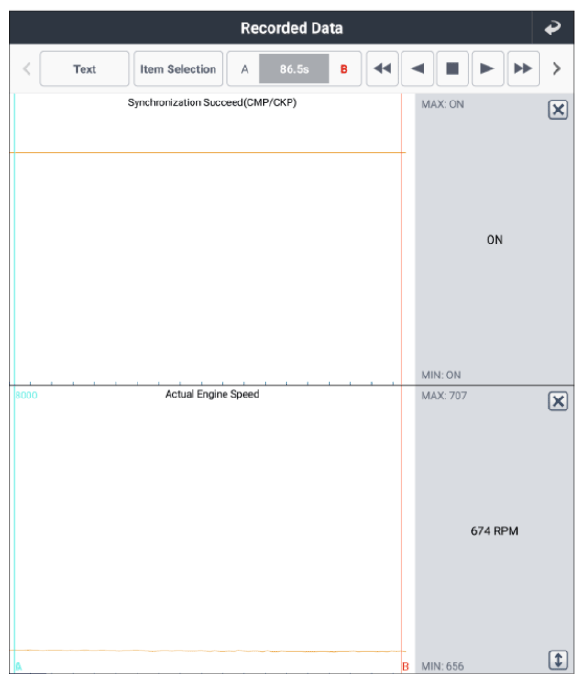Click the 8000 axis scale label
The height and width of the screenshot is (683, 584).
[27, 395]
